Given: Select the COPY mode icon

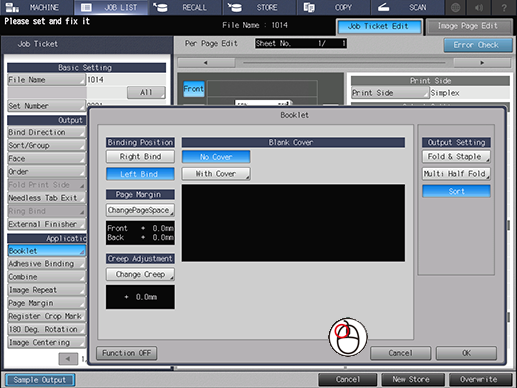Looking at the screenshot, I should pyautogui.click(x=309, y=7).
